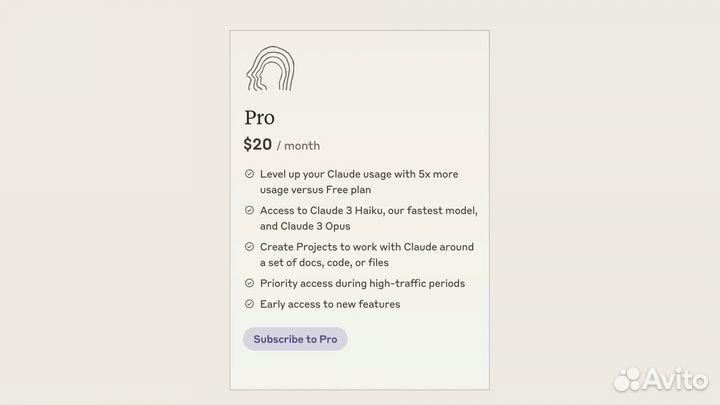Click "Priority access during high-traffic periods" text
The height and width of the screenshot is (405, 720).
tap(362, 283)
